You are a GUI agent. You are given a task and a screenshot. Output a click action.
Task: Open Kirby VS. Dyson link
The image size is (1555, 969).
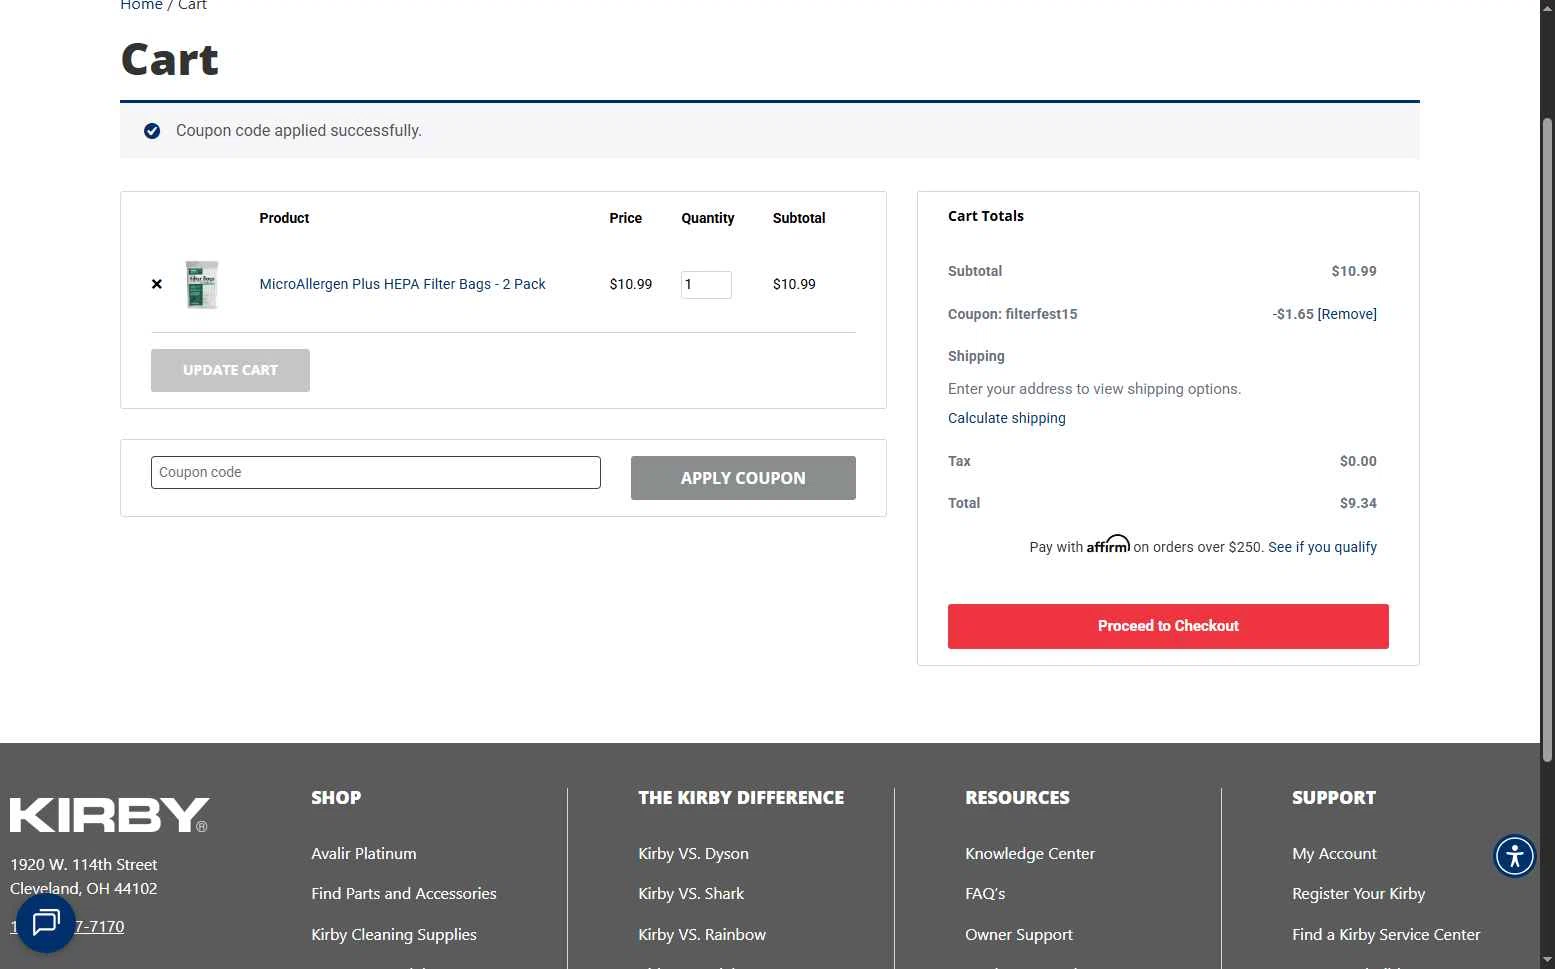[x=693, y=853]
